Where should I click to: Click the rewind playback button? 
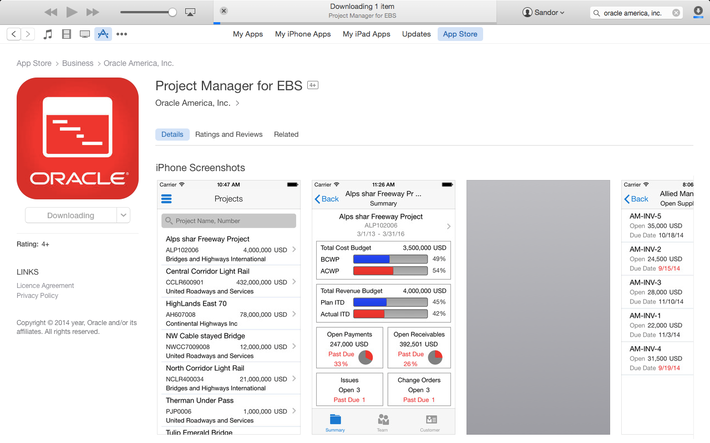click(x=51, y=12)
